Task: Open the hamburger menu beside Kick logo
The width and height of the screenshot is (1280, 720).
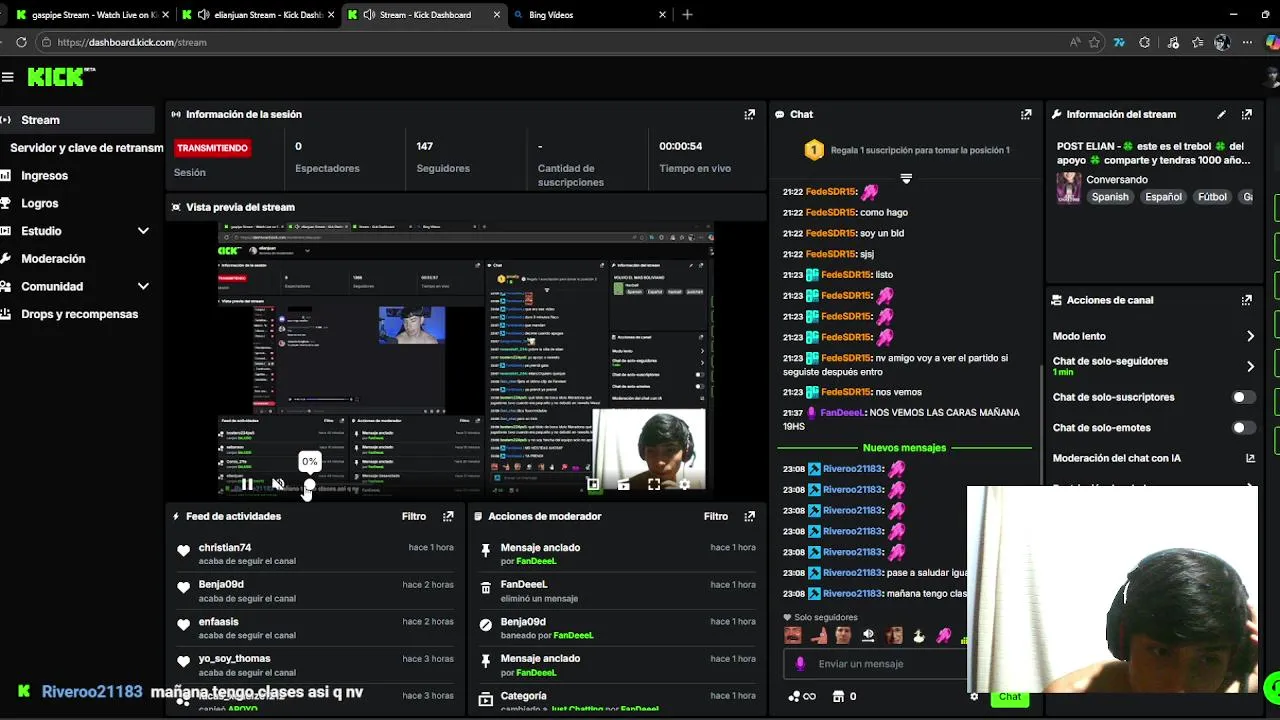Action: pos(8,77)
